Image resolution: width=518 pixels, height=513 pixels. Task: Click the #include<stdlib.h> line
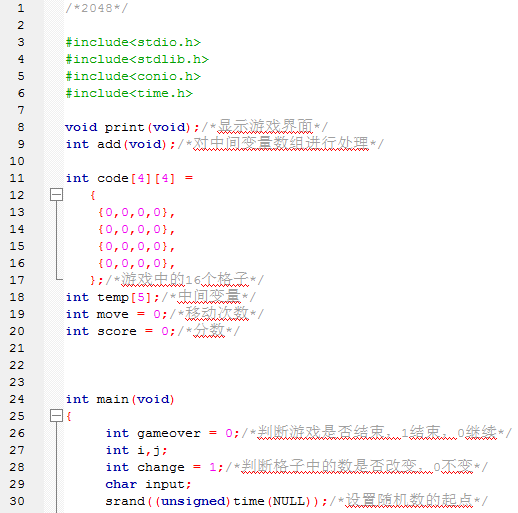137,59
